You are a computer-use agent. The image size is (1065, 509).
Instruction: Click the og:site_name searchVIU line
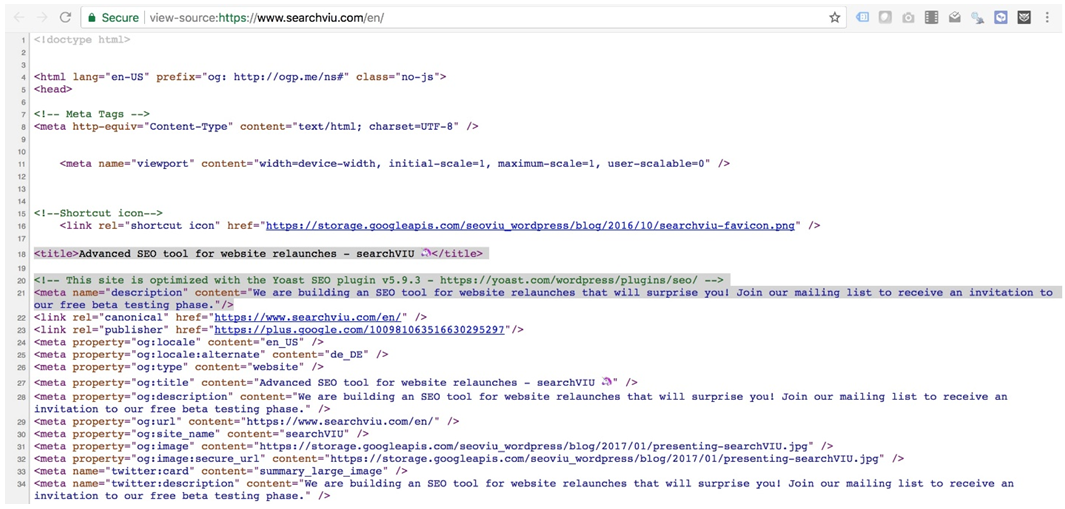[x=202, y=434]
